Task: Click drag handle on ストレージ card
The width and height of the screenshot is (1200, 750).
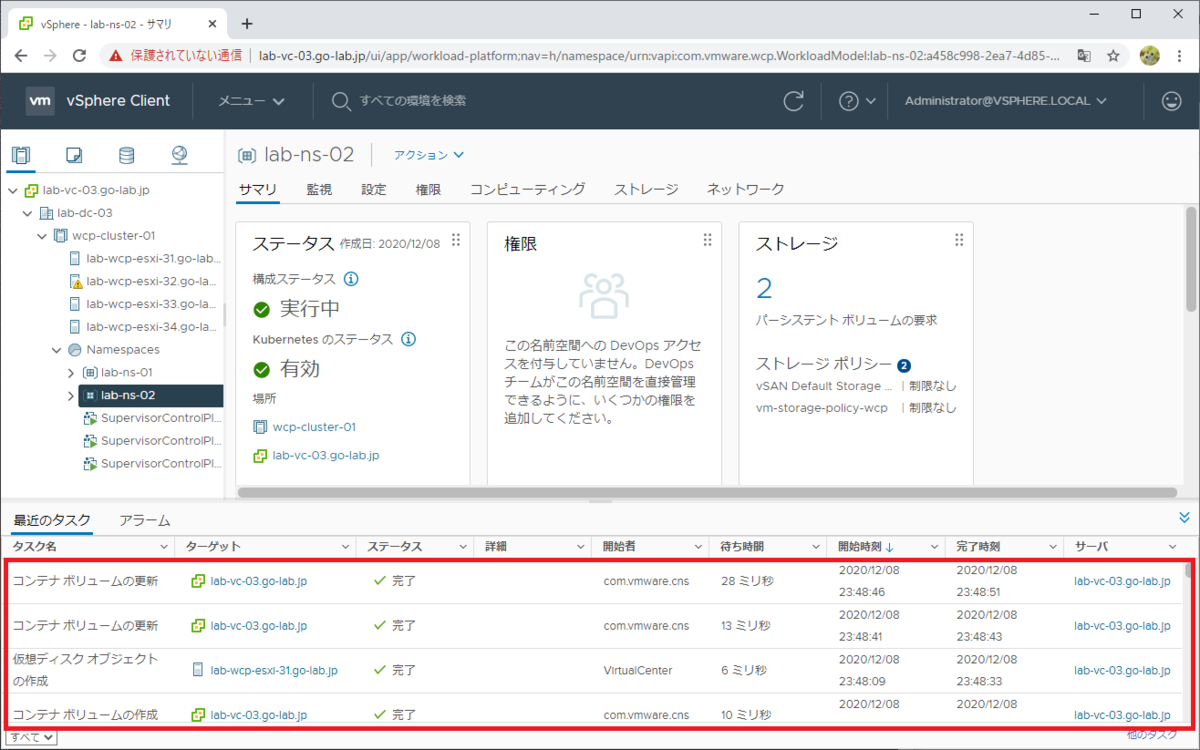Action: click(959, 240)
